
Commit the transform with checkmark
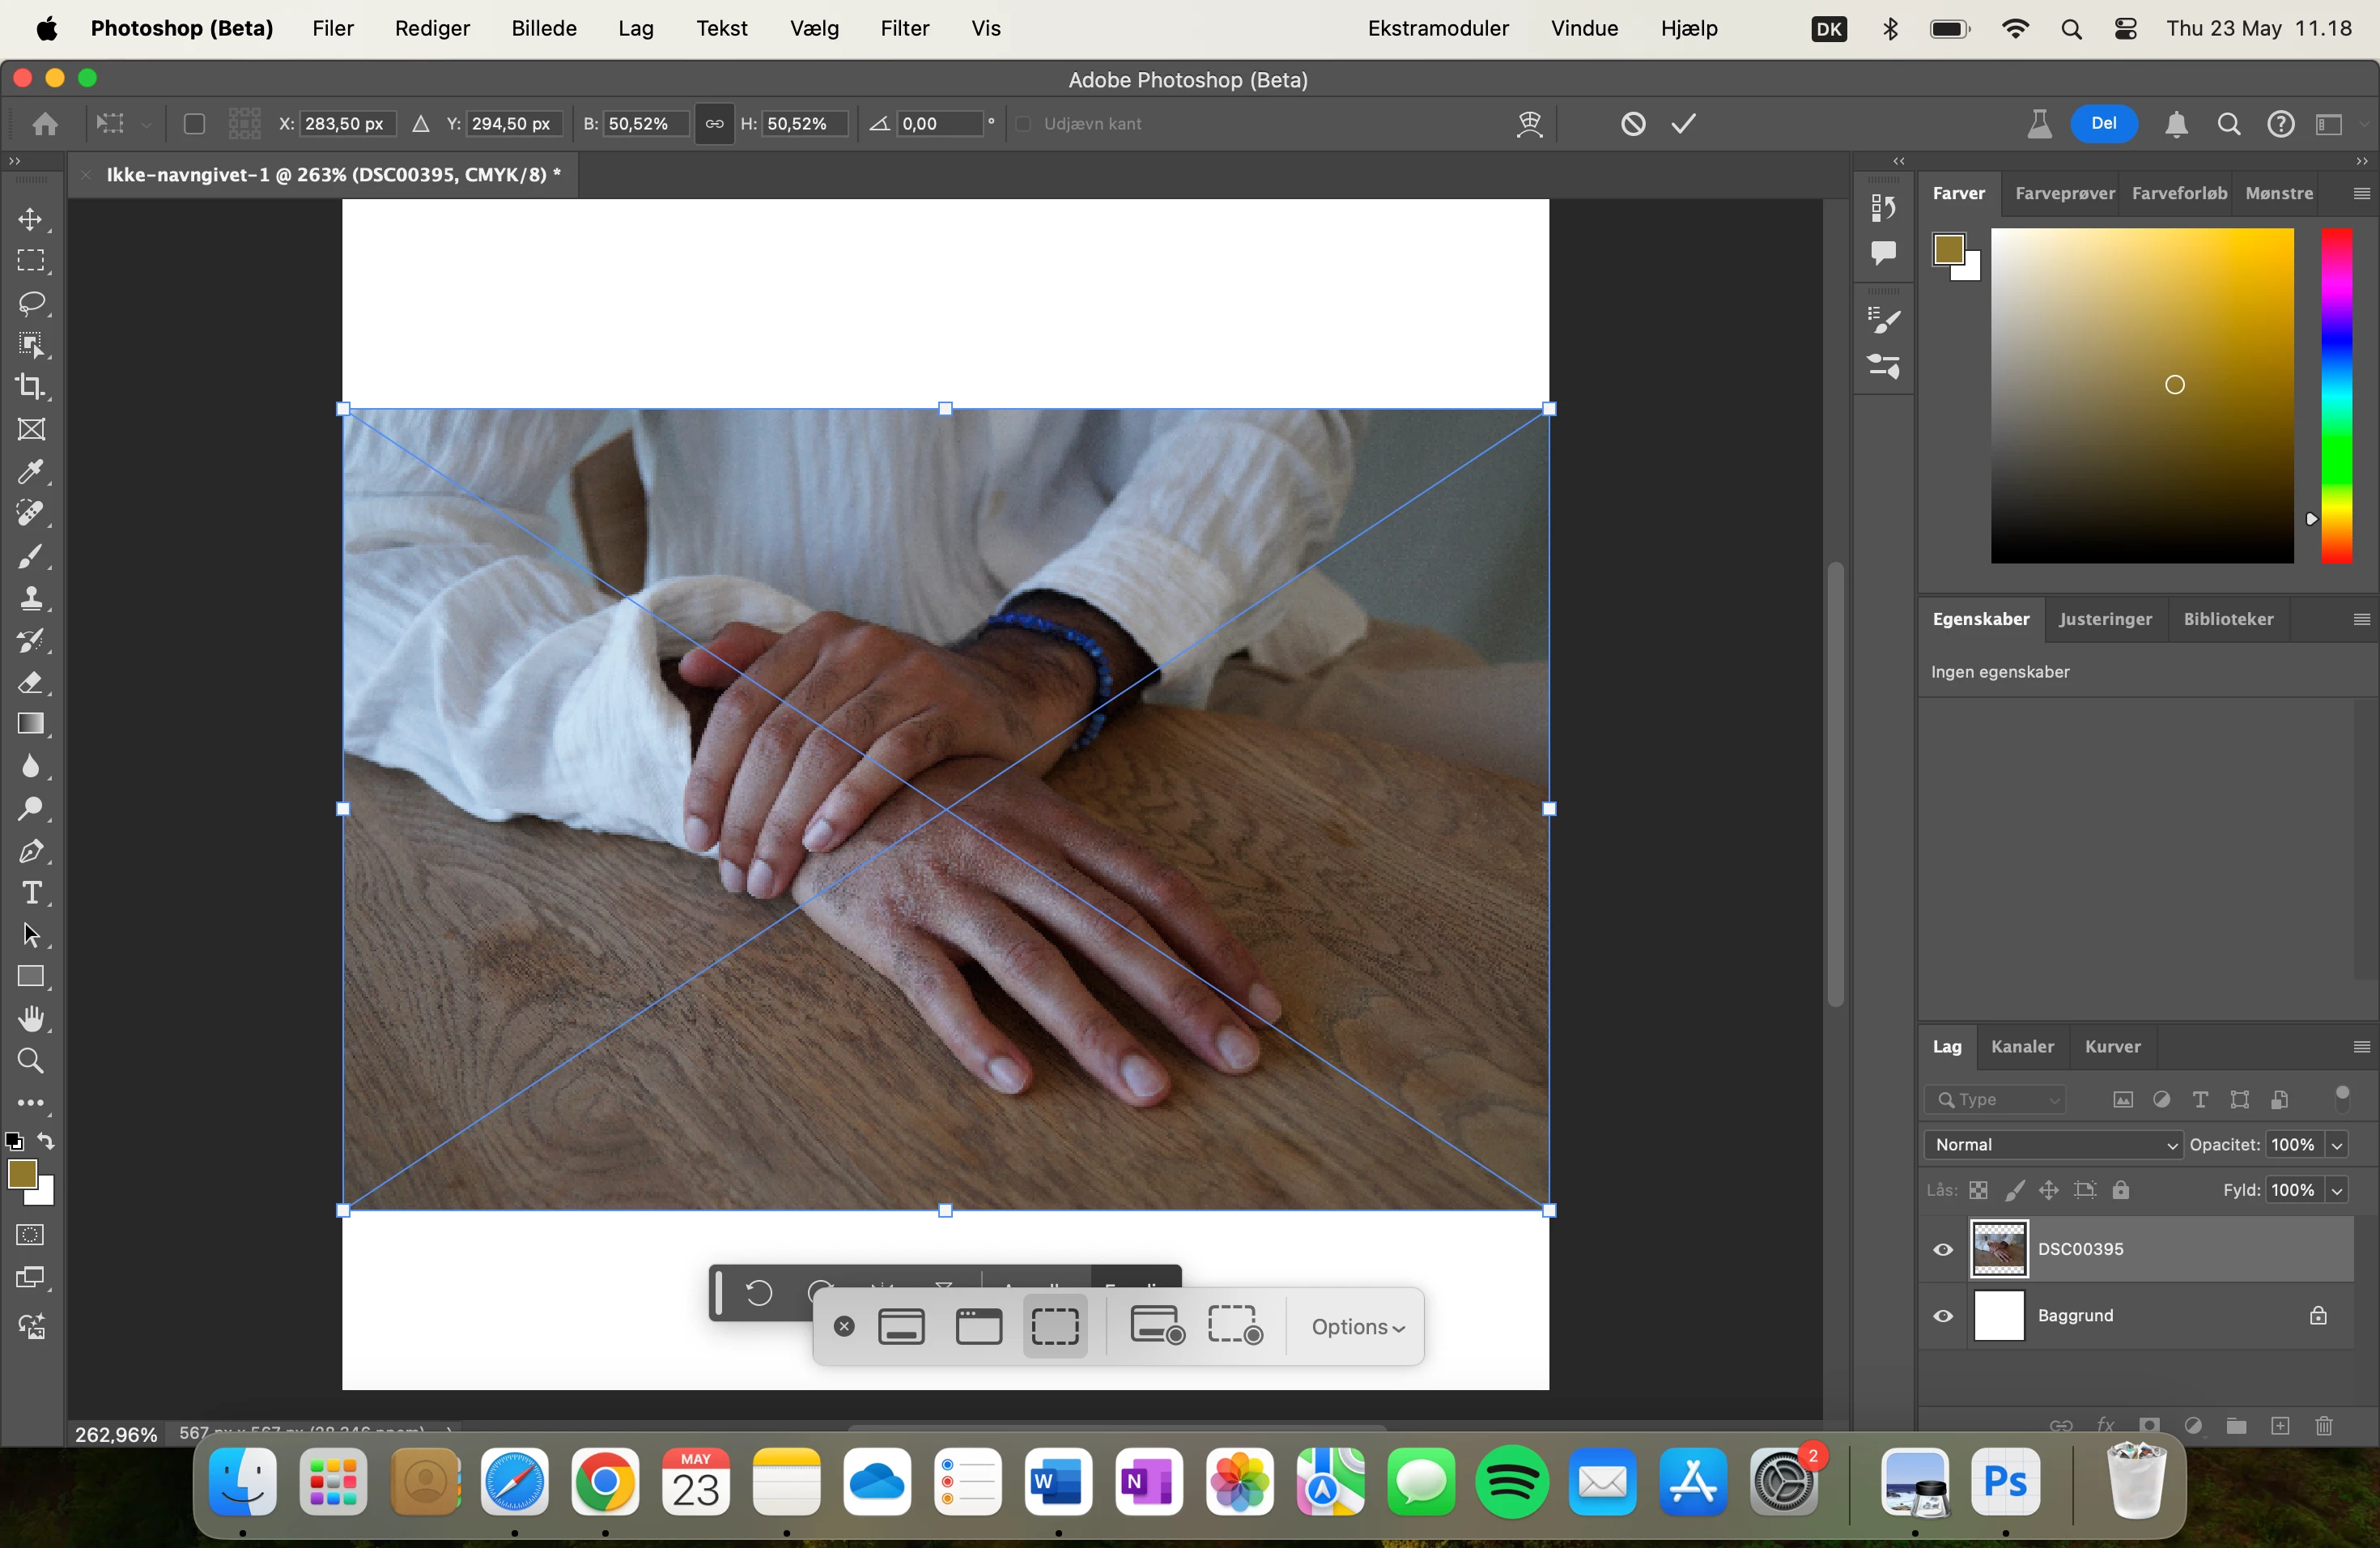pyautogui.click(x=1684, y=124)
